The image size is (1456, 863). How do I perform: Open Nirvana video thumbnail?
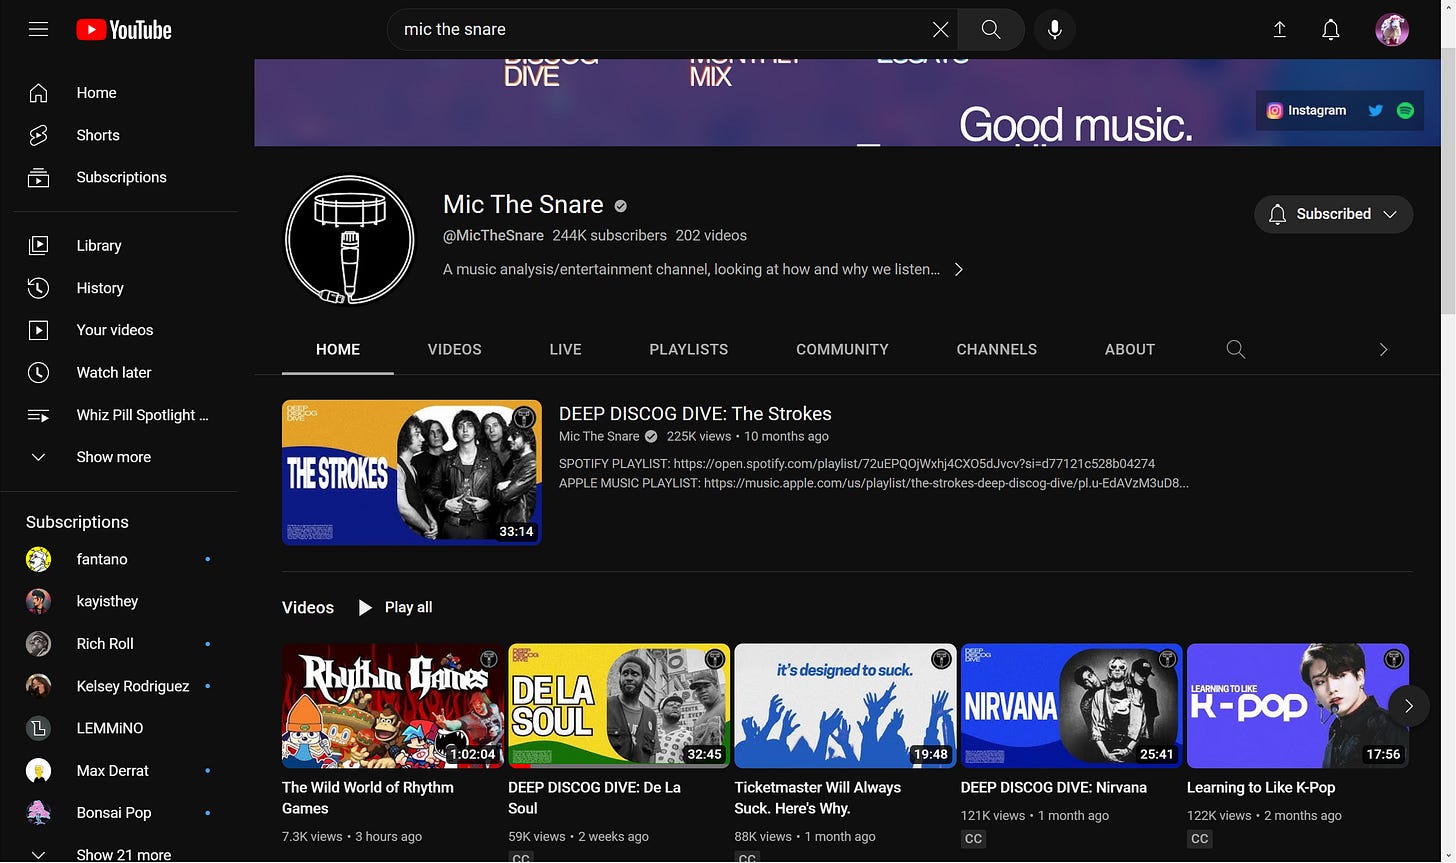tap(1071, 706)
